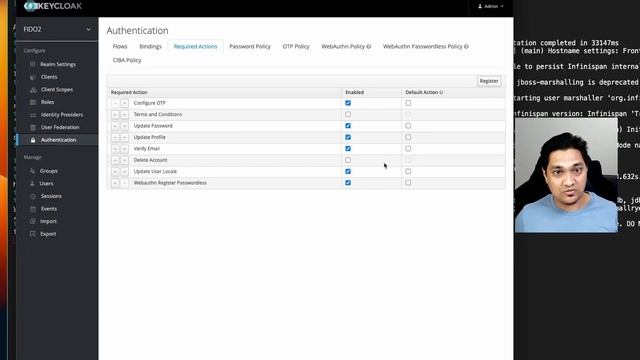Enable the Terms and Conditions checkbox

348,114
